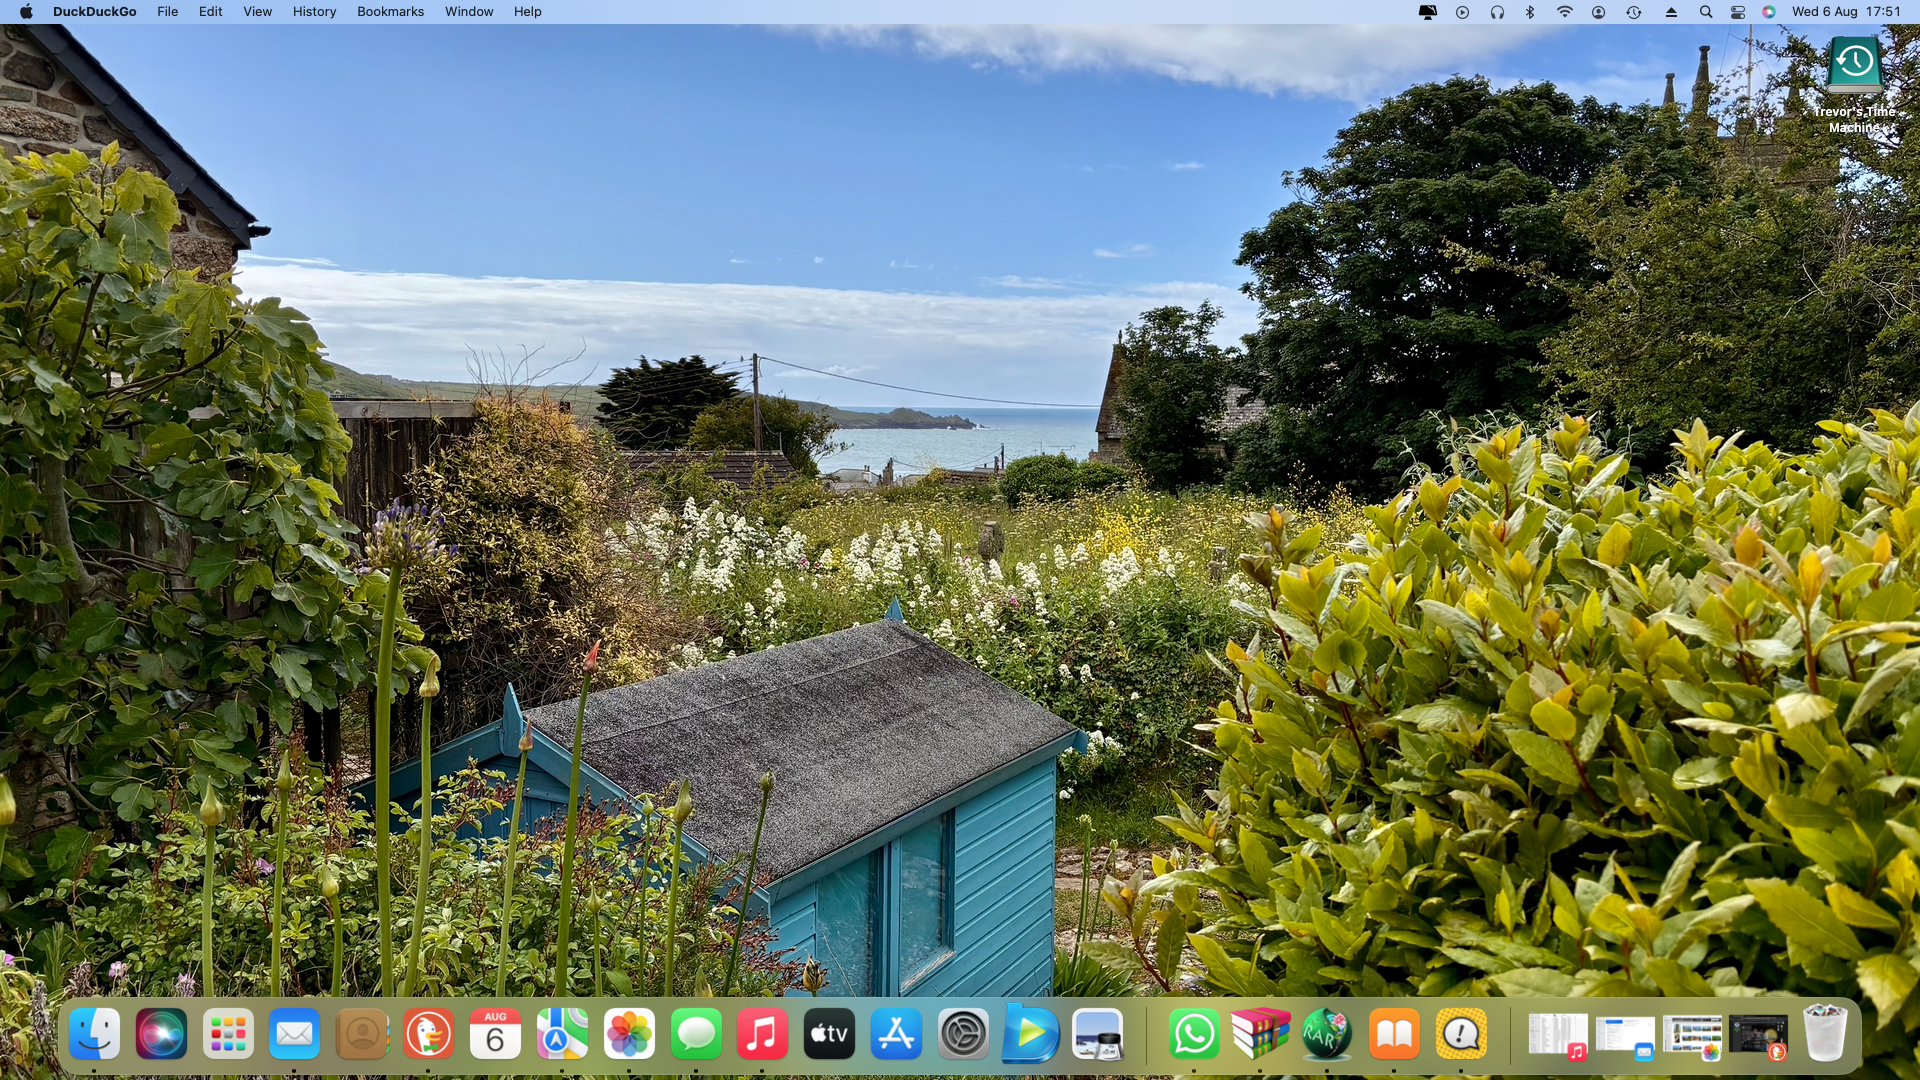The width and height of the screenshot is (1920, 1080).
Task: Expand the Wi-Fi status menu
Action: [1564, 12]
